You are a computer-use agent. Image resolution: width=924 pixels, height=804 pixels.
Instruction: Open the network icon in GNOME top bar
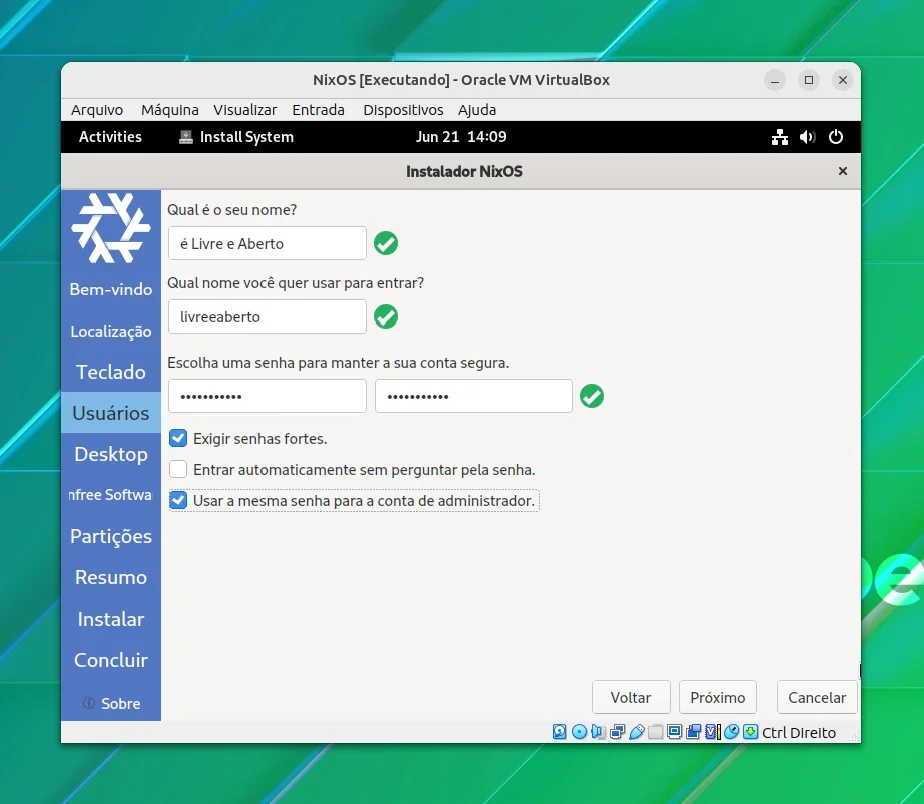click(780, 137)
